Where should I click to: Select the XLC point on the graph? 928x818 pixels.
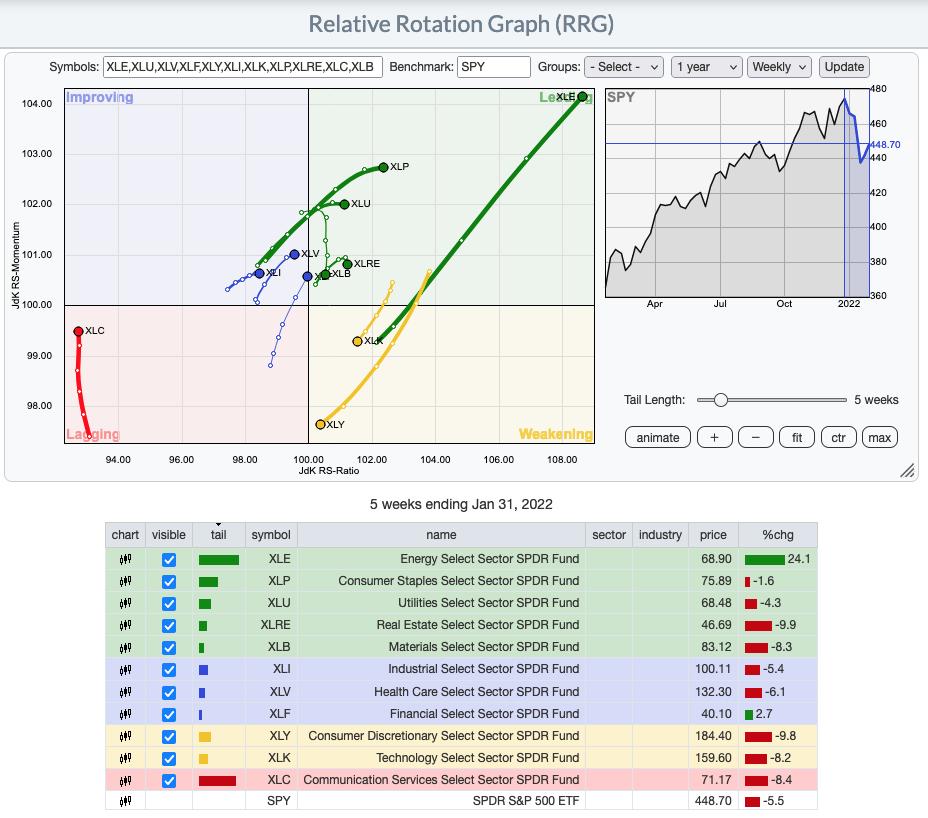78,331
